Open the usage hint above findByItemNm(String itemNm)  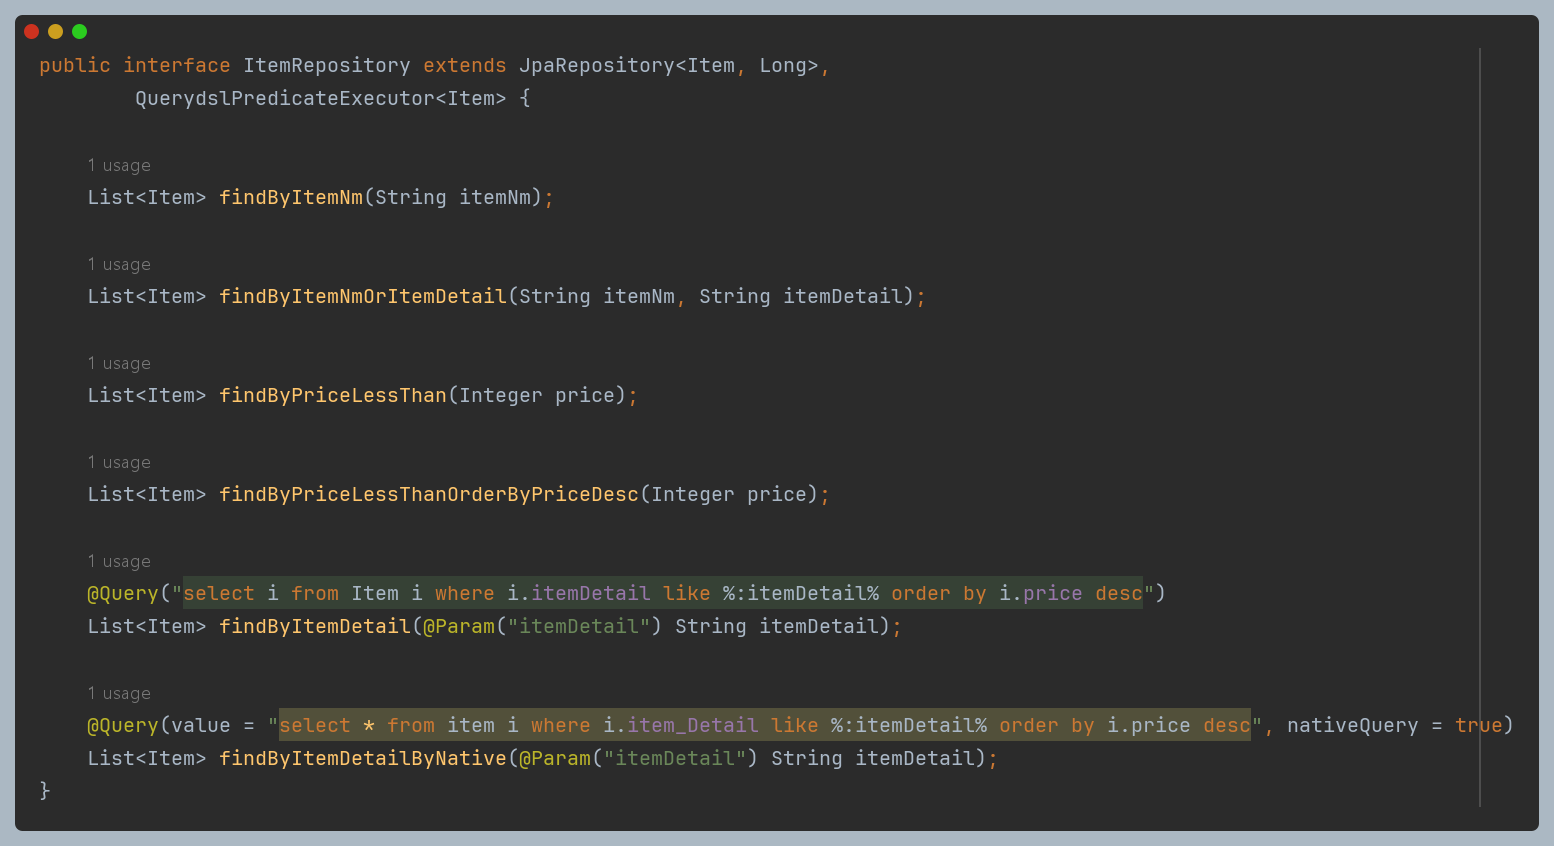[x=119, y=165]
